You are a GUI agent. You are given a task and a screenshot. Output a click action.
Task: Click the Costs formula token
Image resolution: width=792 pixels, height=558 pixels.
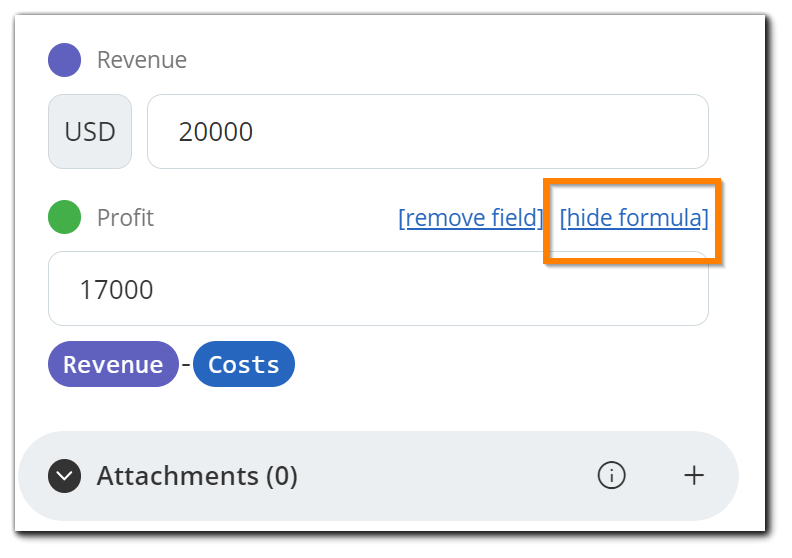(244, 364)
